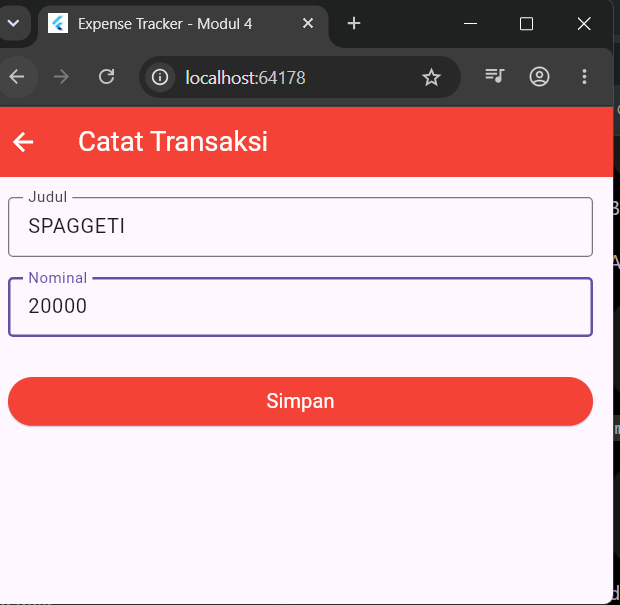Open the media control playlist icon
This screenshot has height=605, width=620.
tap(495, 76)
